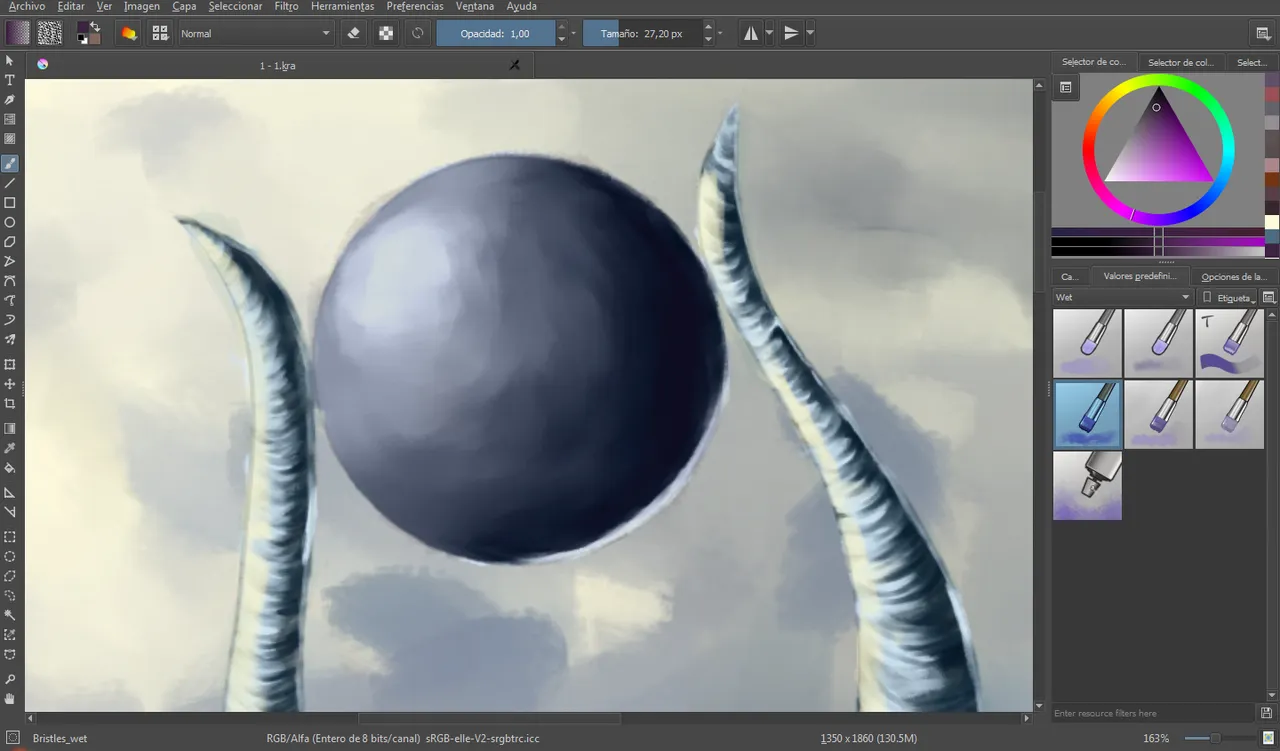Select the Fill bucket tool
Screen dimensions: 1280x751
click(10, 468)
